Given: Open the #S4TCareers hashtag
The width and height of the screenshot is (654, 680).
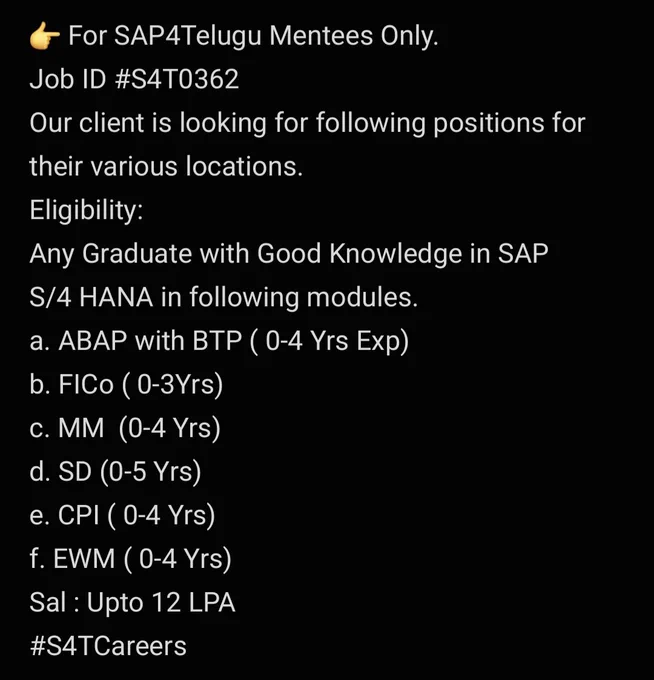Looking at the screenshot, I should [x=108, y=646].
